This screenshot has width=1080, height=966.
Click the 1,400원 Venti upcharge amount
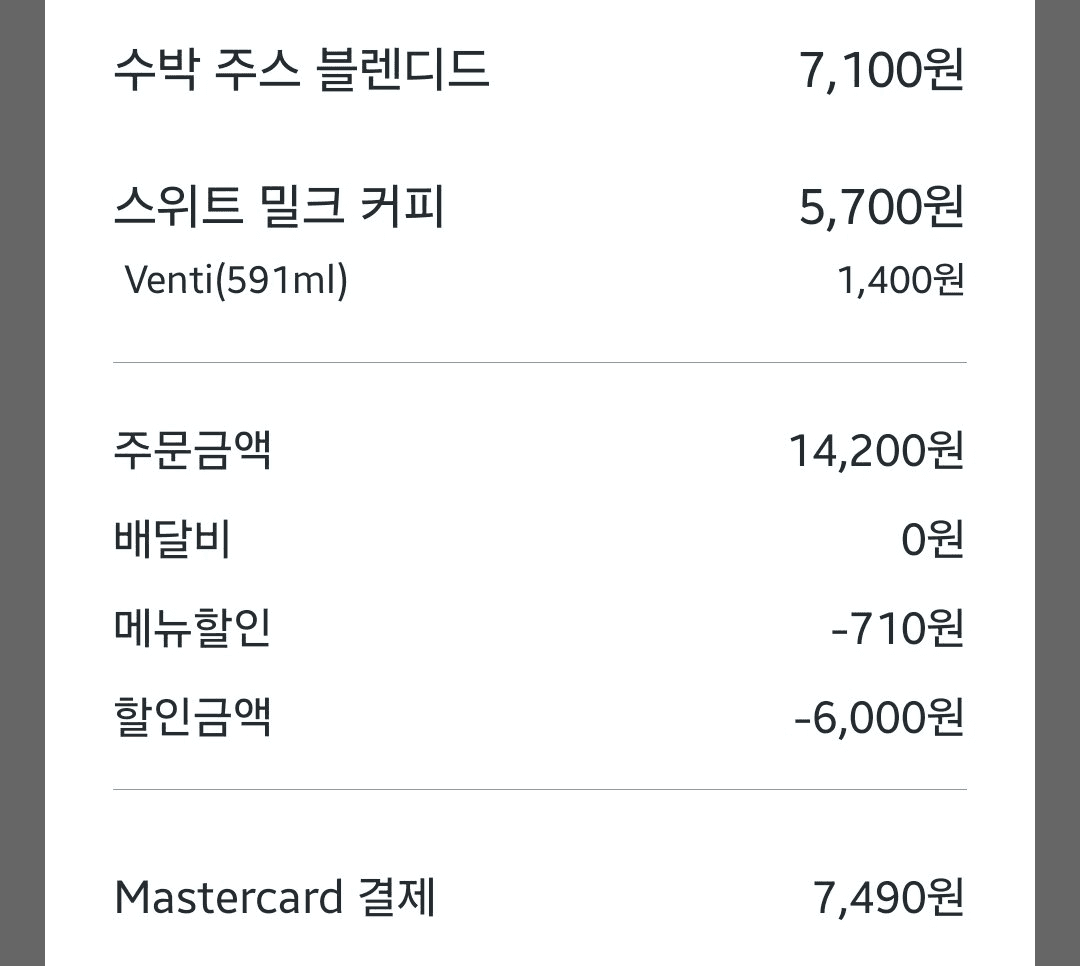click(x=900, y=280)
